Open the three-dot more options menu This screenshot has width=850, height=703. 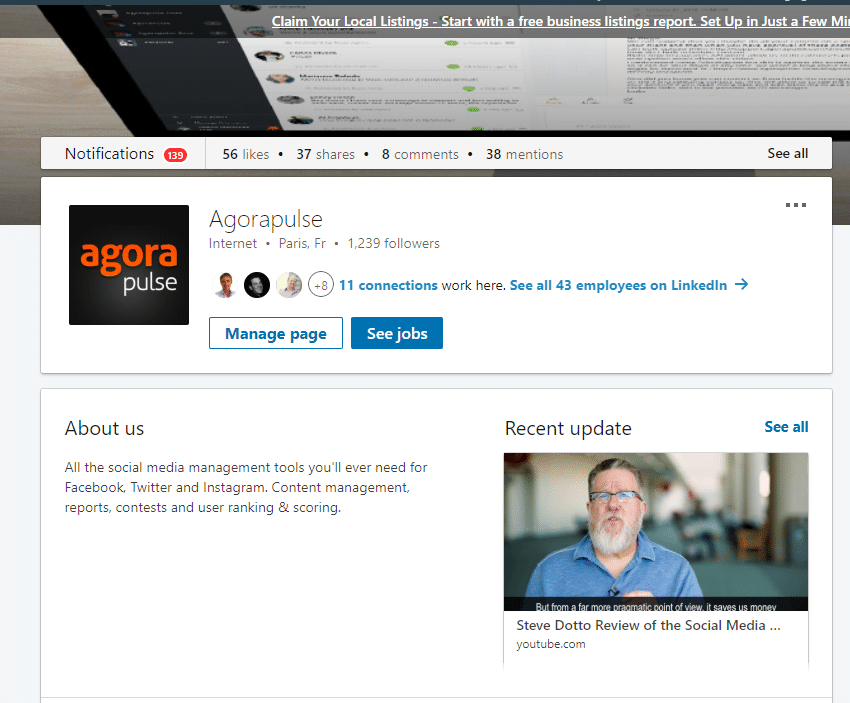795,205
